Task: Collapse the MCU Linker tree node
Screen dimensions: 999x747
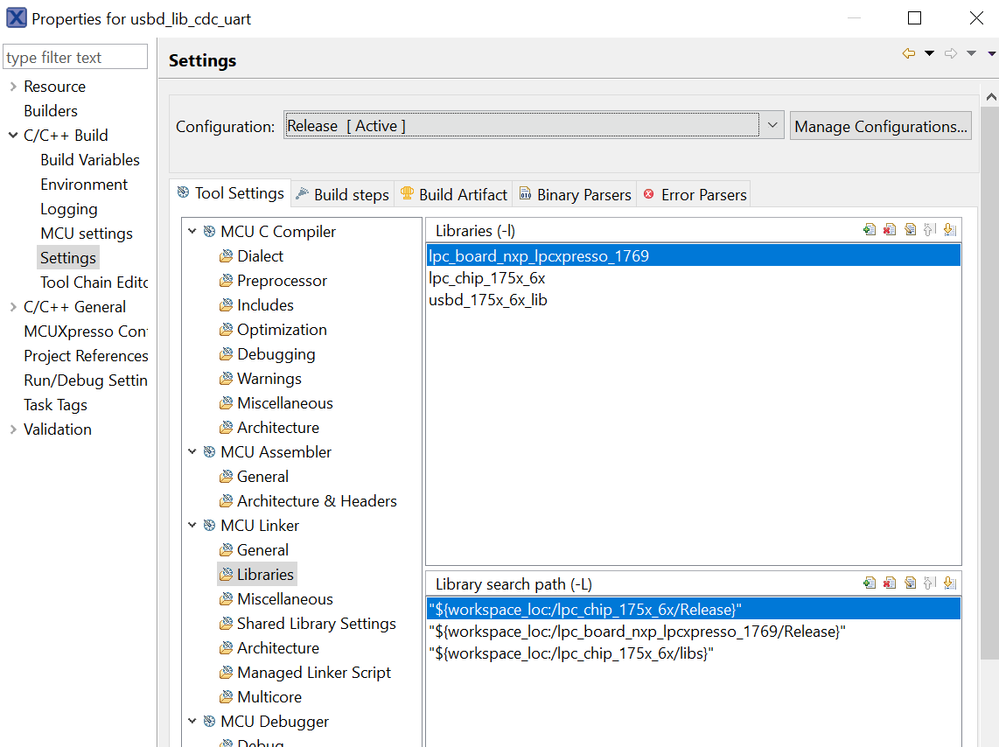Action: 192,525
